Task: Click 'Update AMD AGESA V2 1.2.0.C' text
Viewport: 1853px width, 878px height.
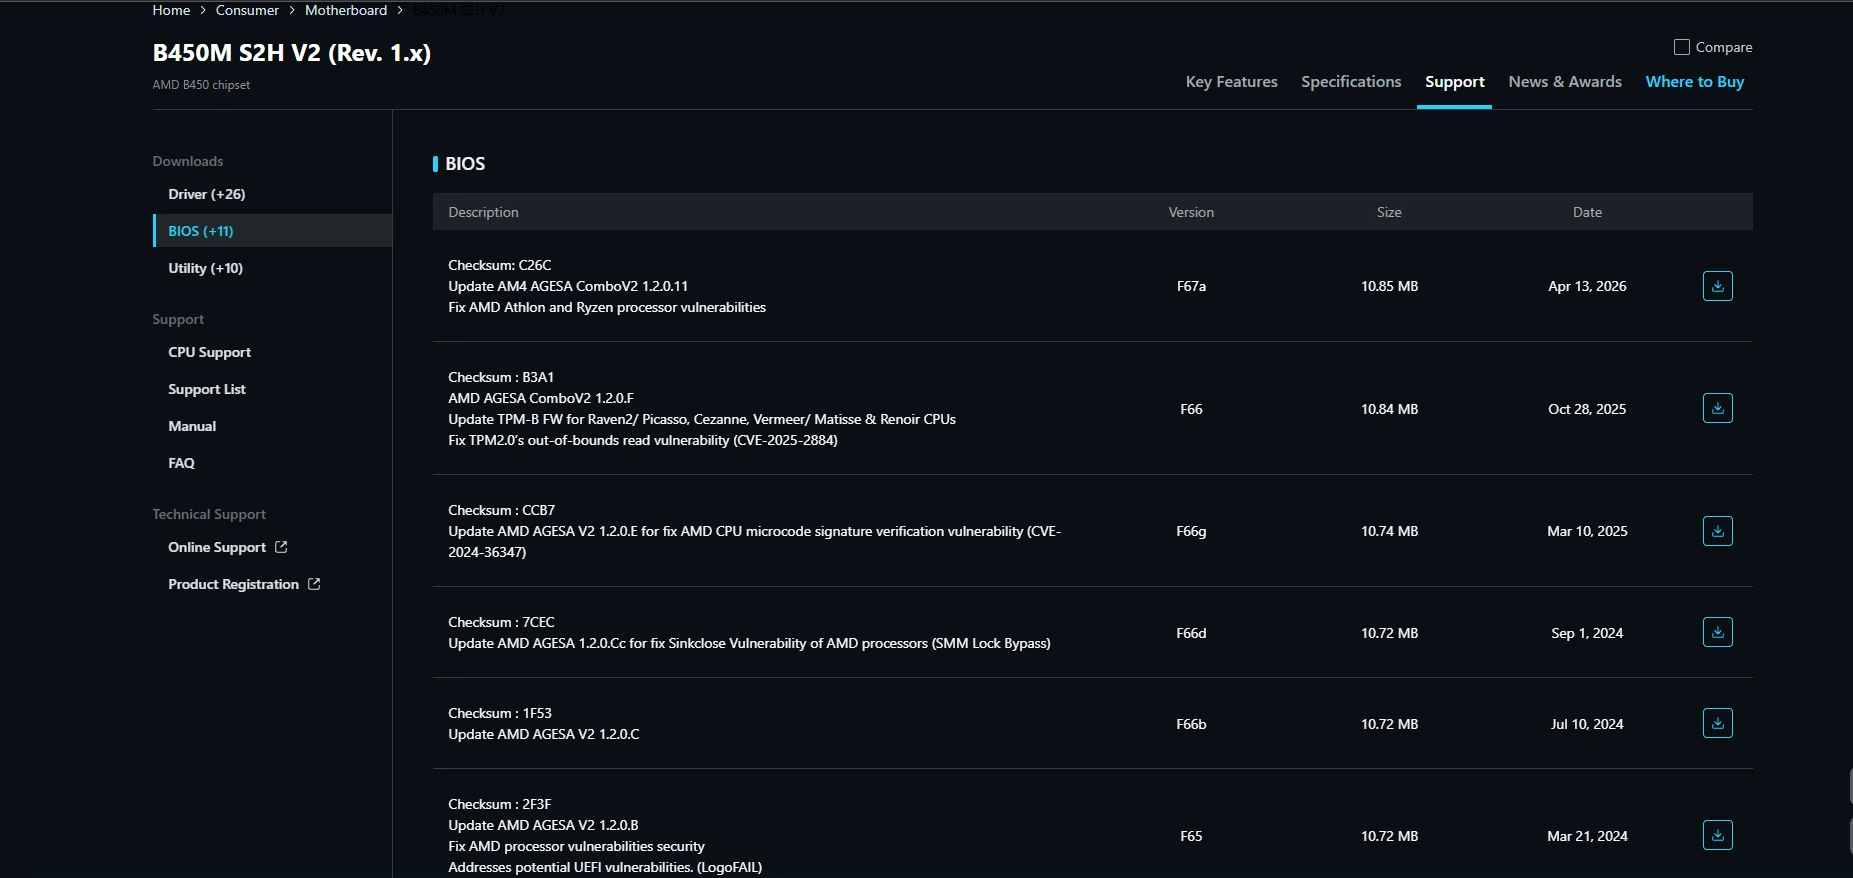Action: (544, 734)
